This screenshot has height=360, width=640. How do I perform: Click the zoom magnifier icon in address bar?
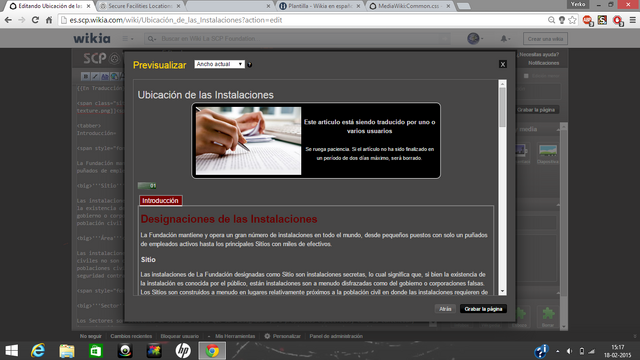pos(551,20)
